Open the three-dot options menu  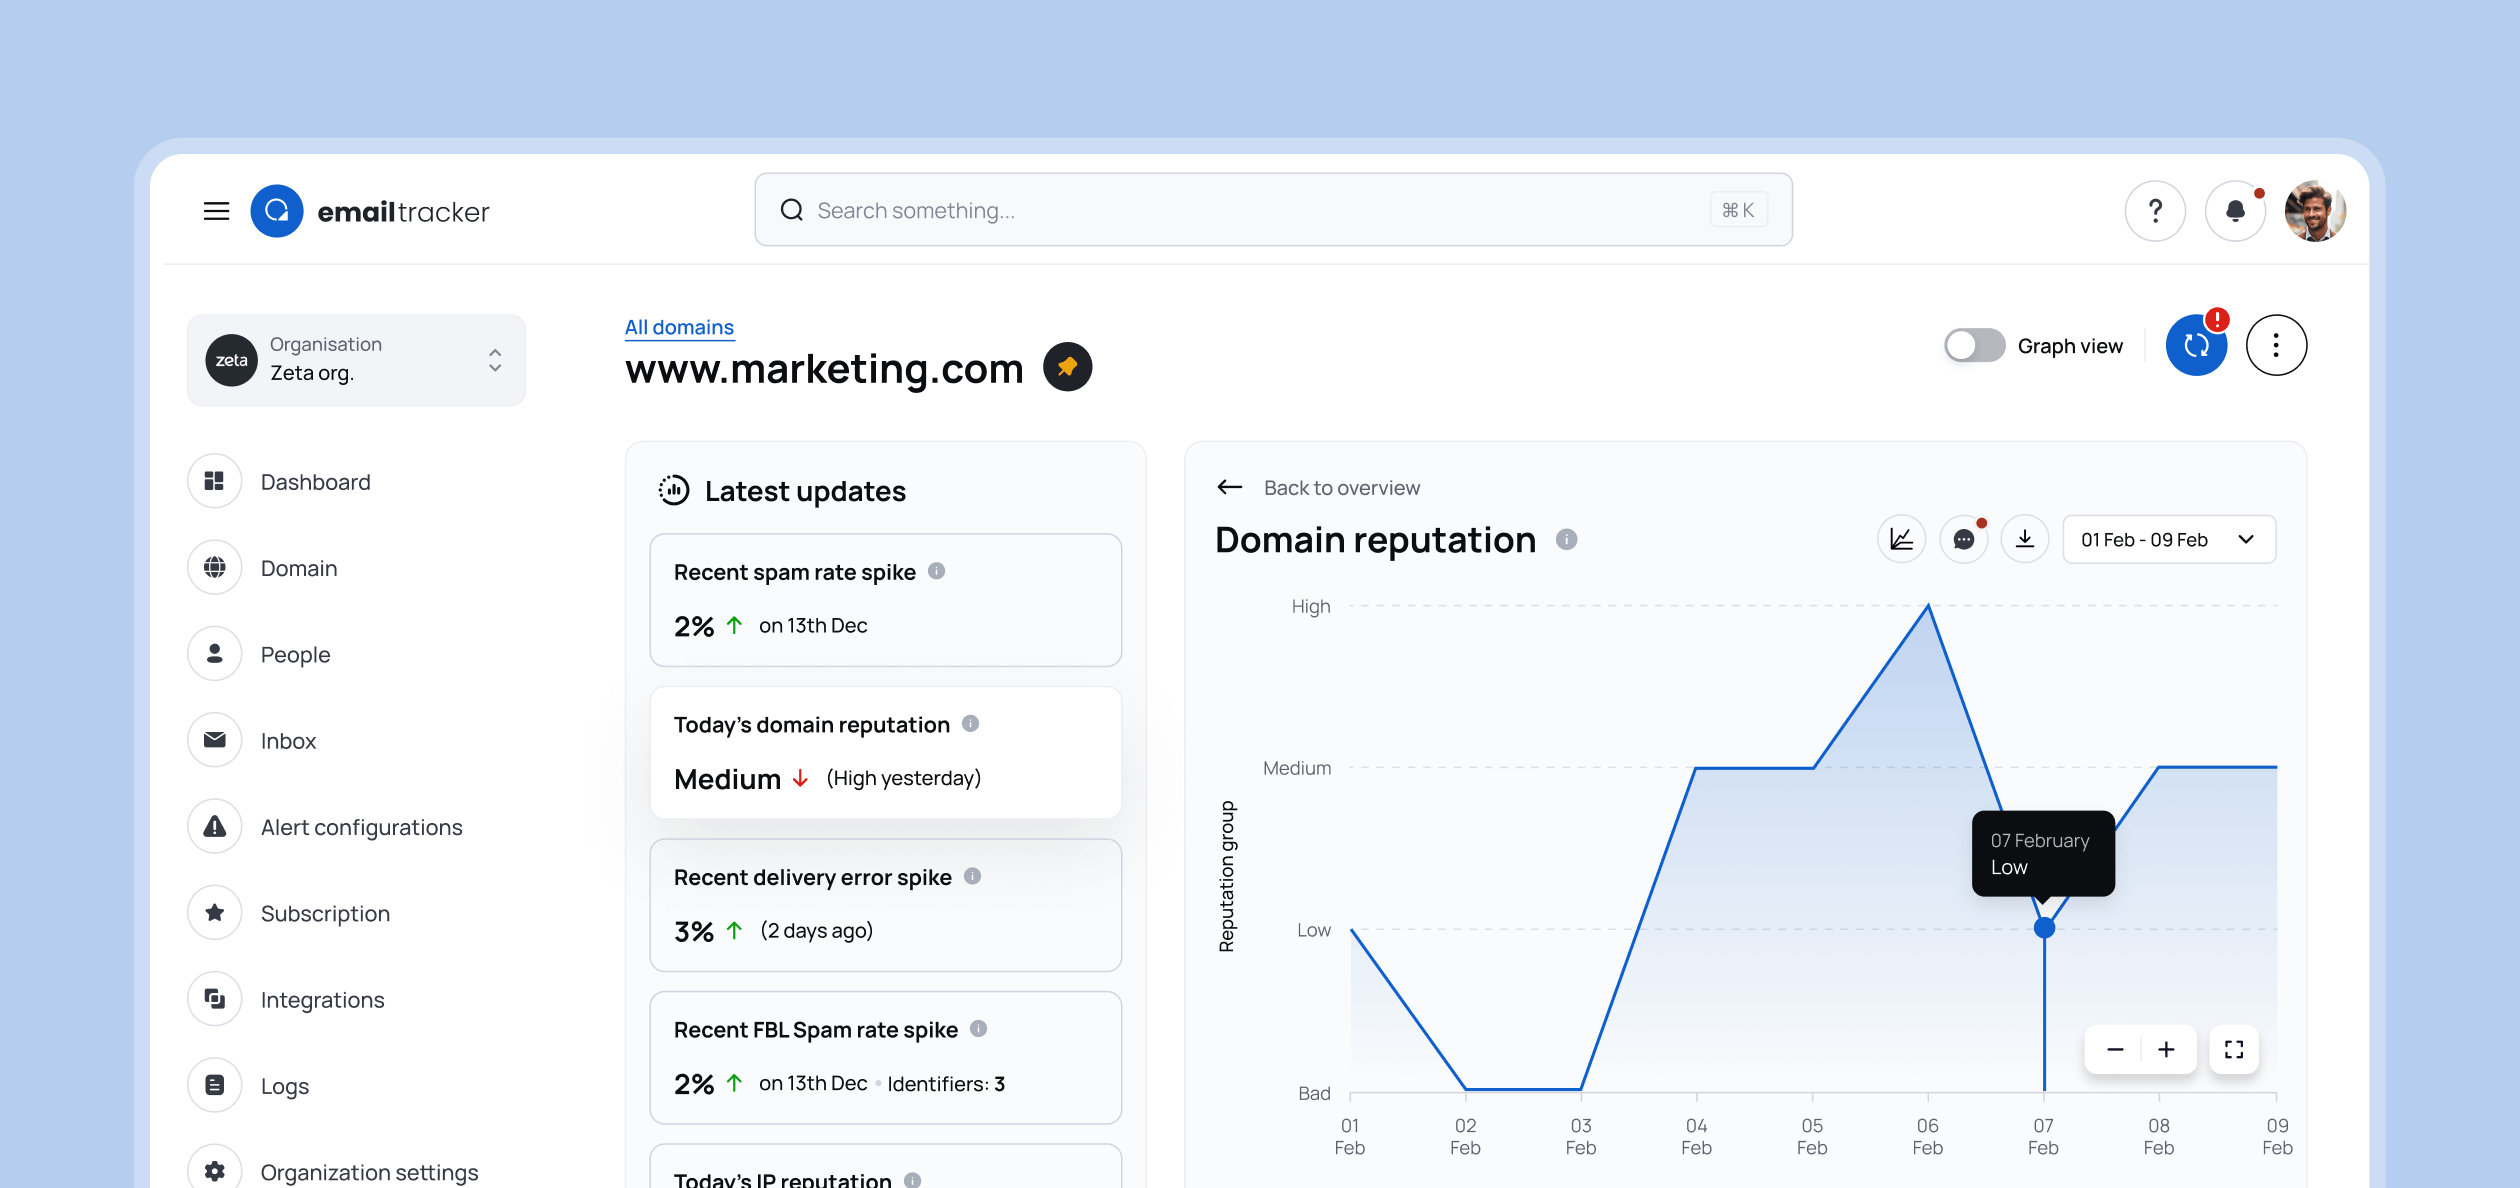[x=2276, y=345]
